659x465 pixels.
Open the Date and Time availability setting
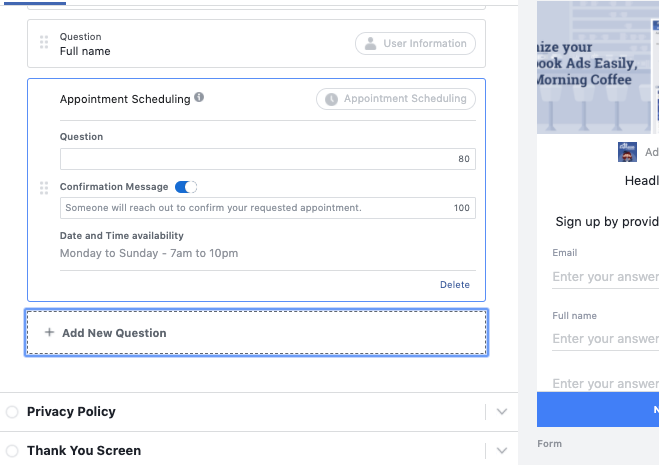[x=149, y=253]
